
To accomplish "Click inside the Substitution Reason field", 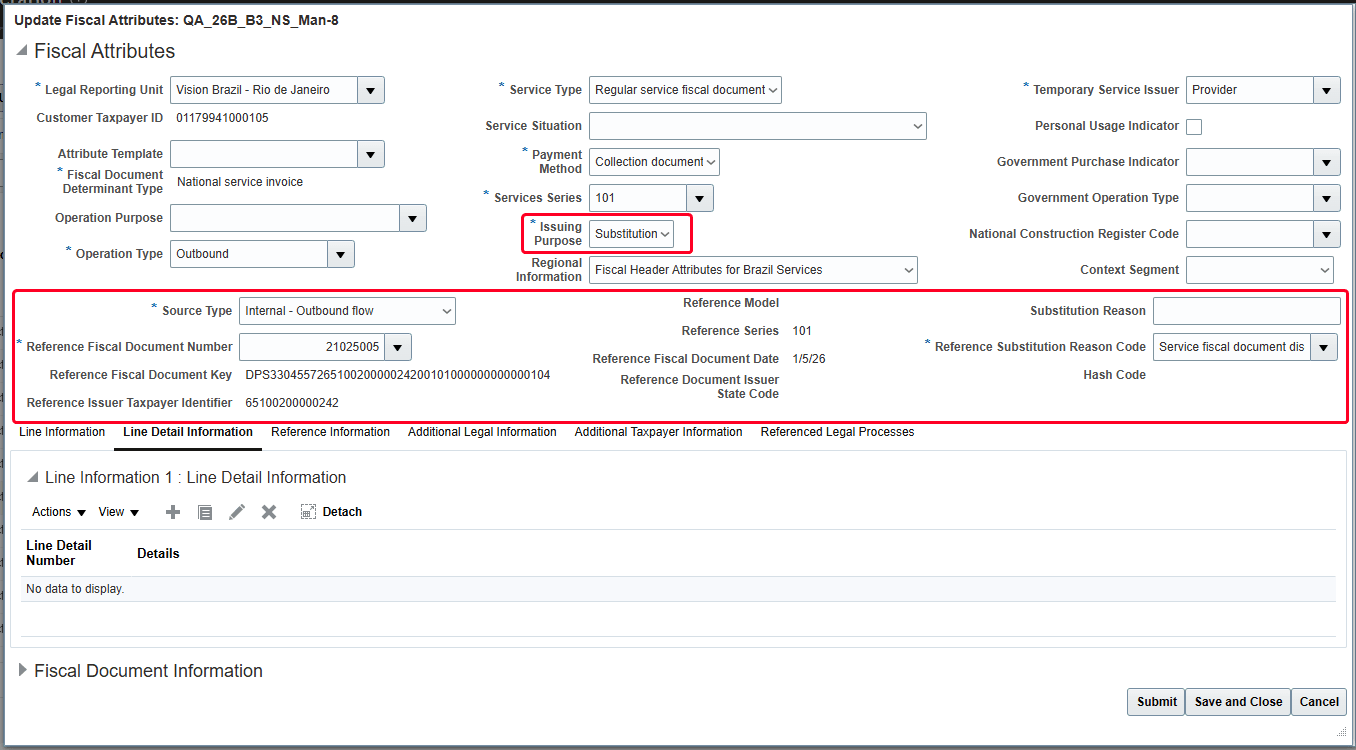I will point(1246,310).
